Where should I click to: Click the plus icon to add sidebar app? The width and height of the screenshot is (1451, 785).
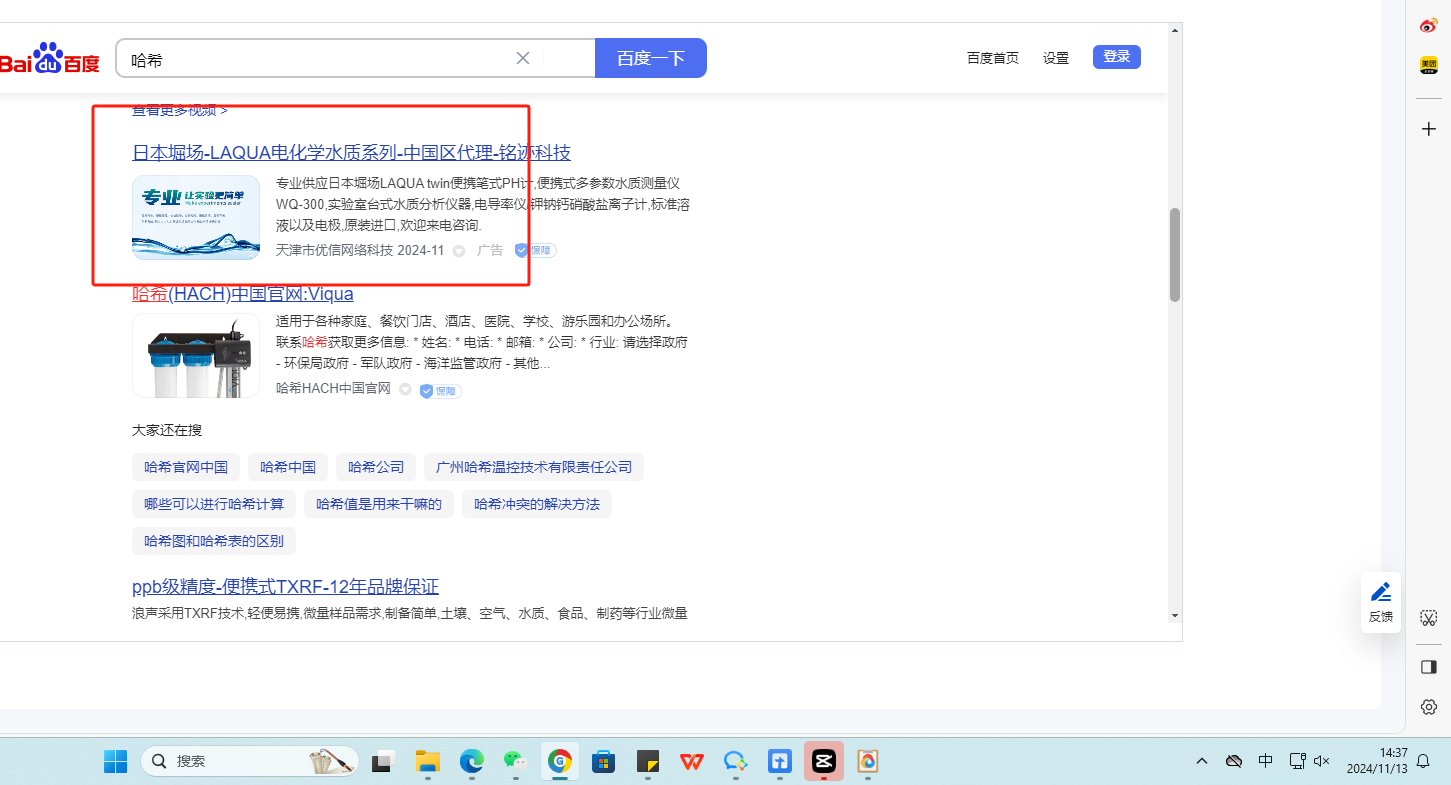[x=1429, y=129]
